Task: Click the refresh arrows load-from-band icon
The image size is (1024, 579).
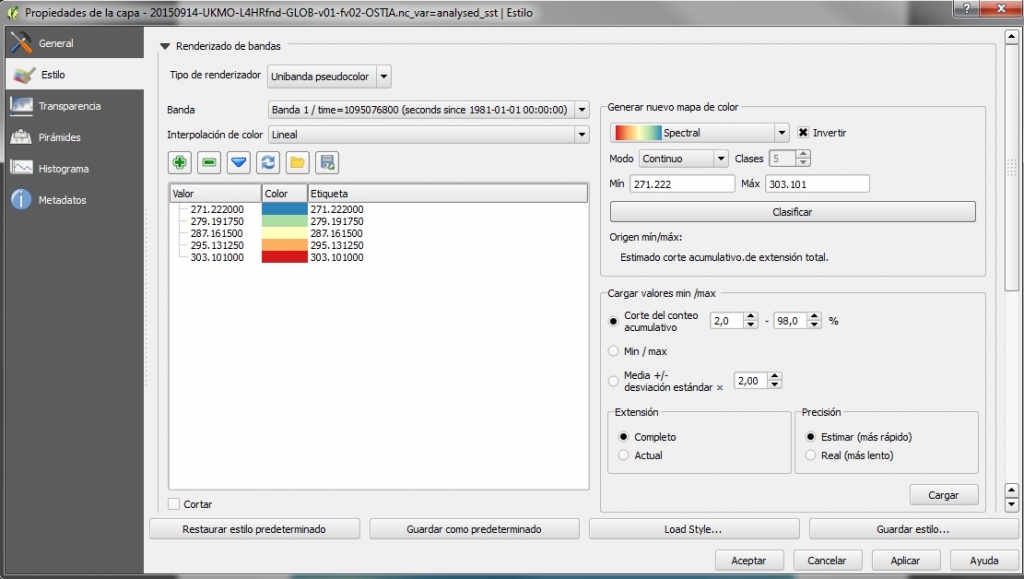Action: [x=268, y=162]
